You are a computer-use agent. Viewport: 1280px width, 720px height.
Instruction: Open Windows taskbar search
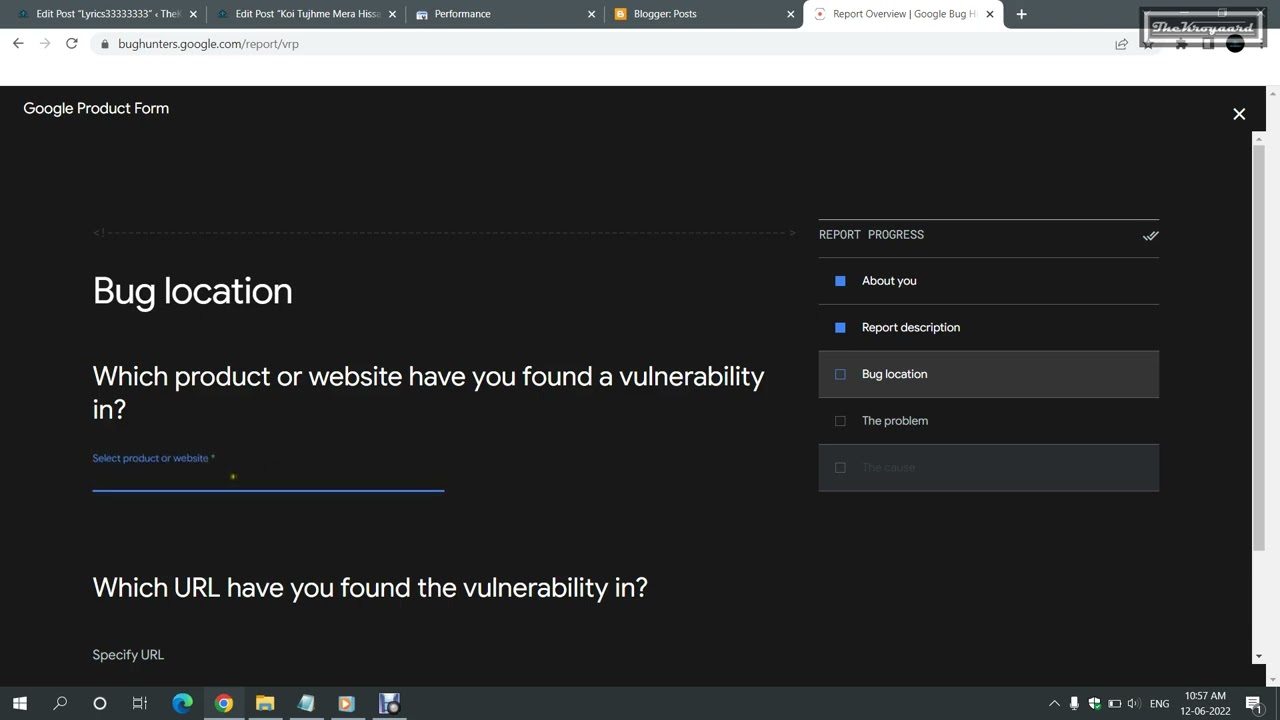tap(60, 704)
